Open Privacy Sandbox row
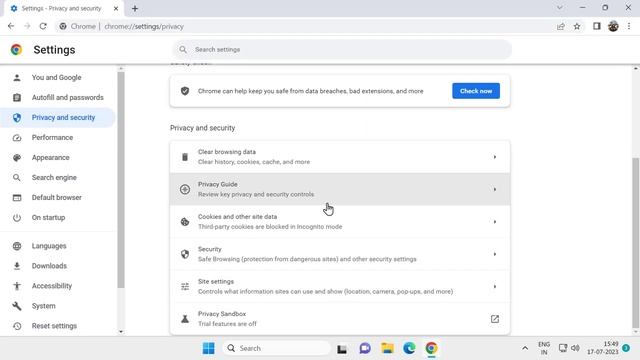The height and width of the screenshot is (360, 640). [340, 318]
